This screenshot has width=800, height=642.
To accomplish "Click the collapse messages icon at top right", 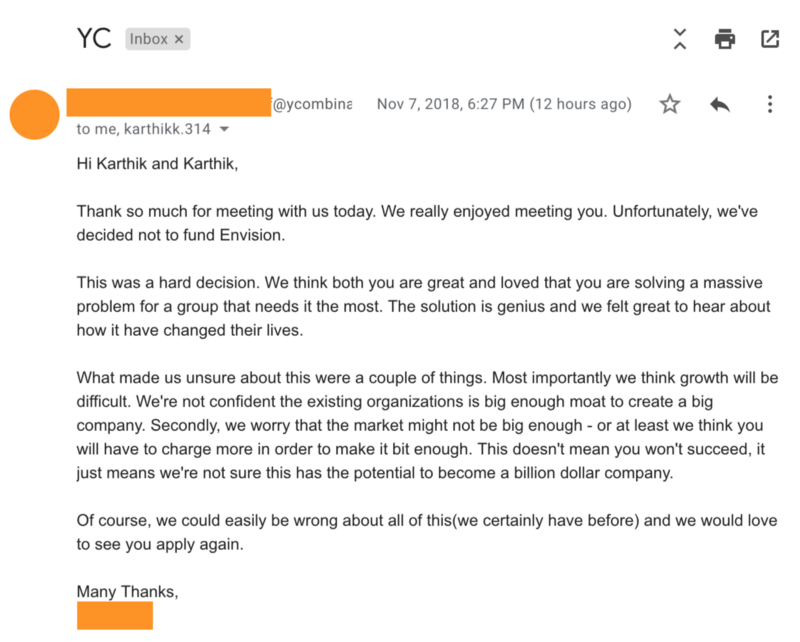I will [679, 39].
